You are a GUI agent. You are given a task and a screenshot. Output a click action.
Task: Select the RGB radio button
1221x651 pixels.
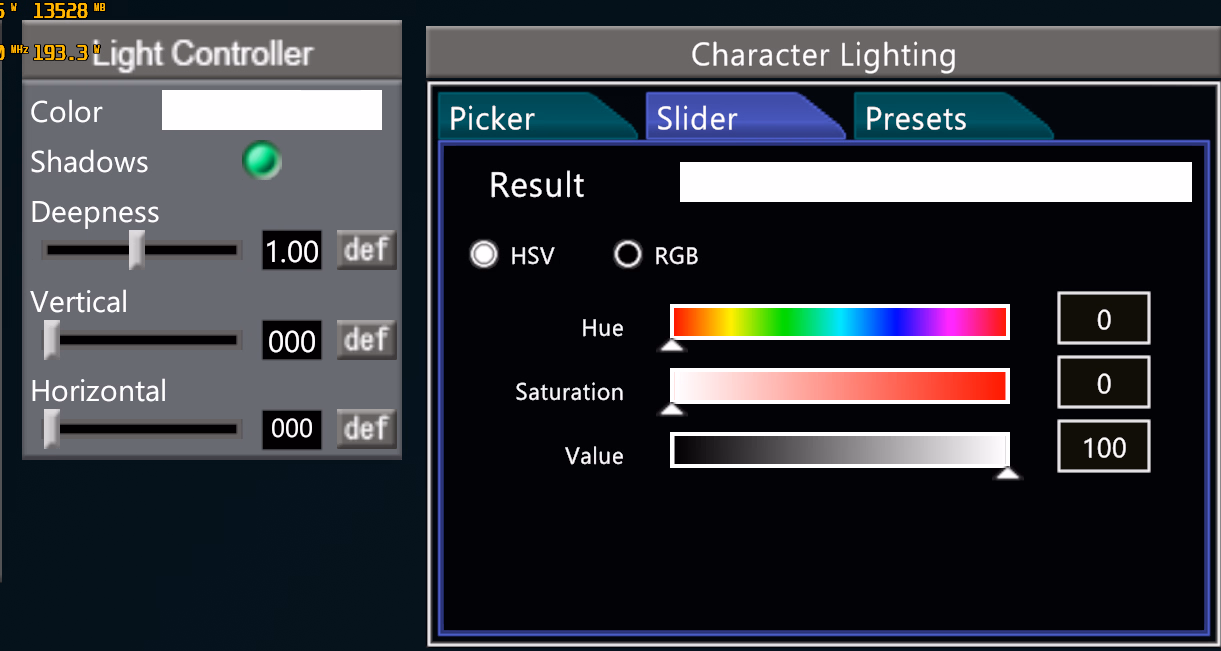pos(628,255)
